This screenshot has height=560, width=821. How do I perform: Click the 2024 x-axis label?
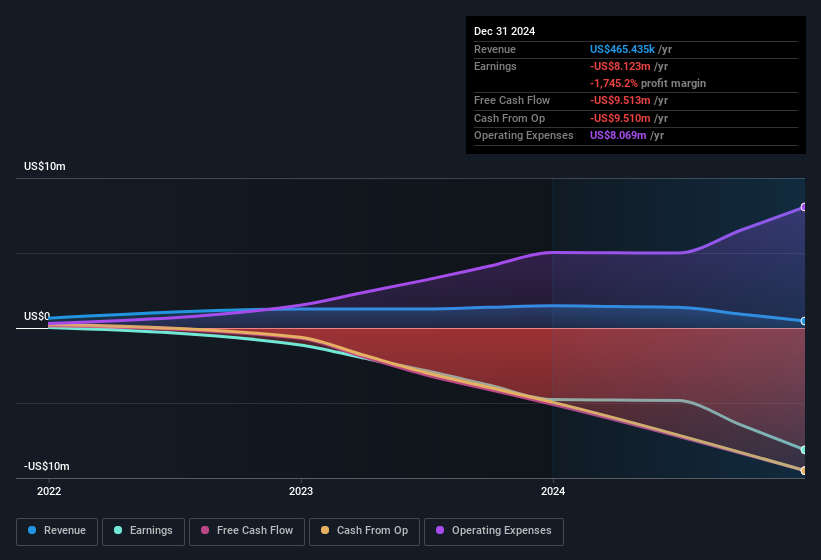click(553, 491)
